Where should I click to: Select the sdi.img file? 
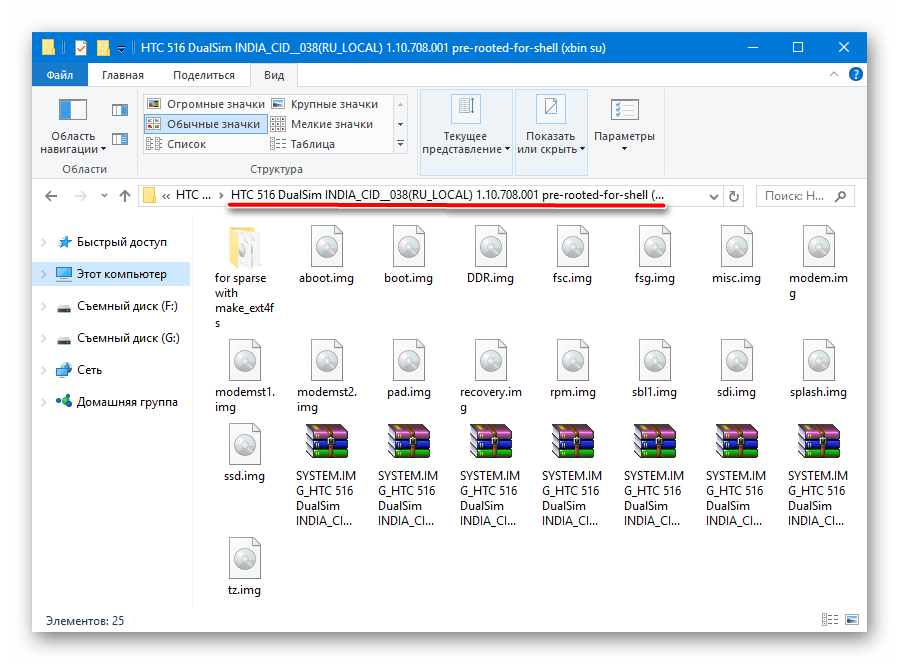coord(736,369)
